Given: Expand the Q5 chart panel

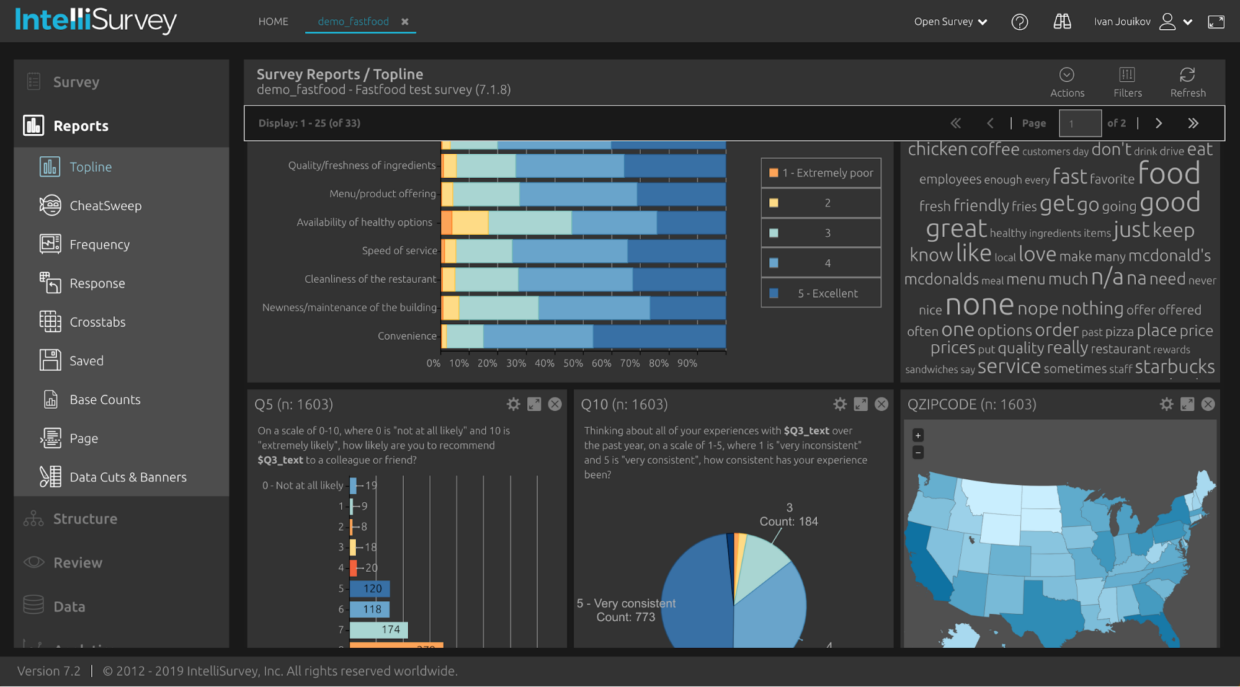Looking at the screenshot, I should click(534, 404).
